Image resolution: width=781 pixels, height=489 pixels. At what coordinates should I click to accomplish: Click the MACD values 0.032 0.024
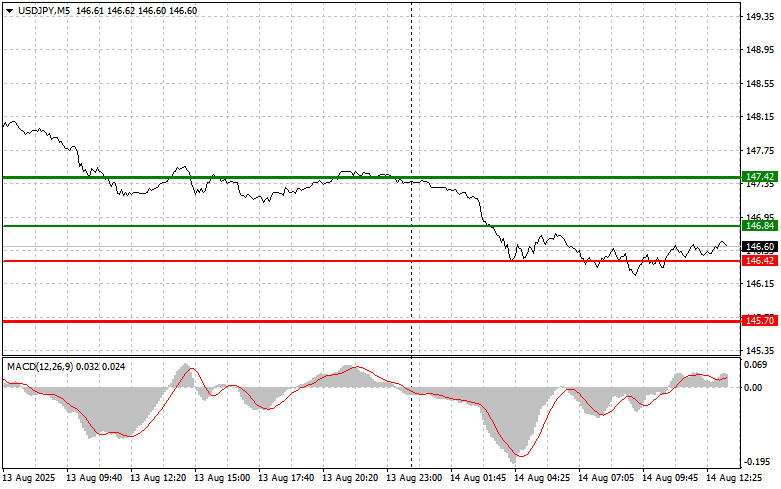click(101, 367)
